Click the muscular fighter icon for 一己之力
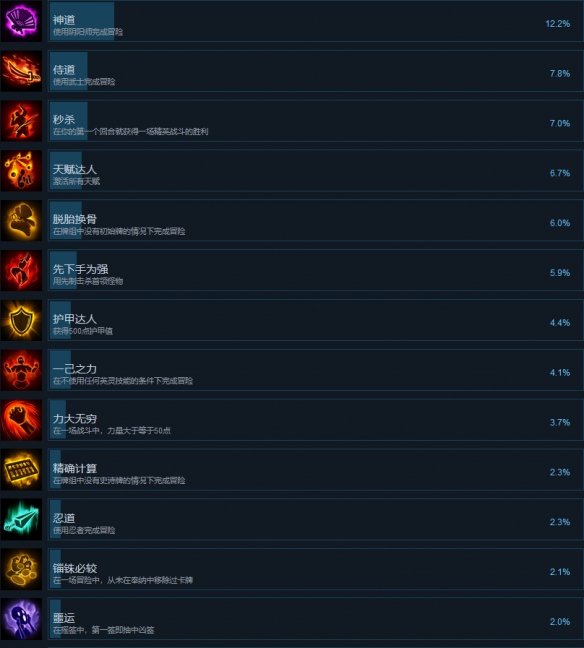The height and width of the screenshot is (648, 584). [x=21, y=370]
